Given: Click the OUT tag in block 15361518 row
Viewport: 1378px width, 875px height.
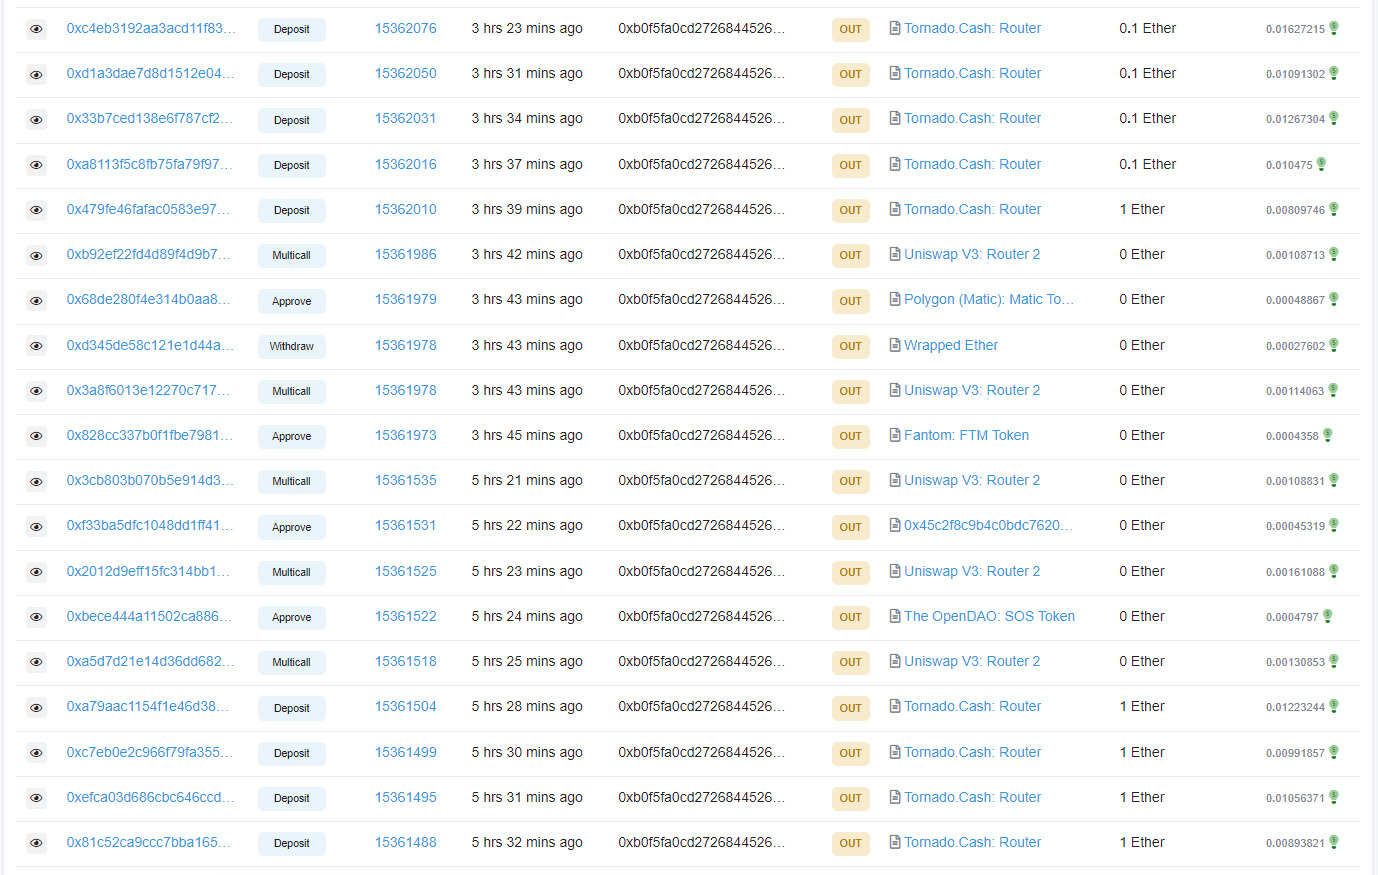Looking at the screenshot, I should coord(850,662).
